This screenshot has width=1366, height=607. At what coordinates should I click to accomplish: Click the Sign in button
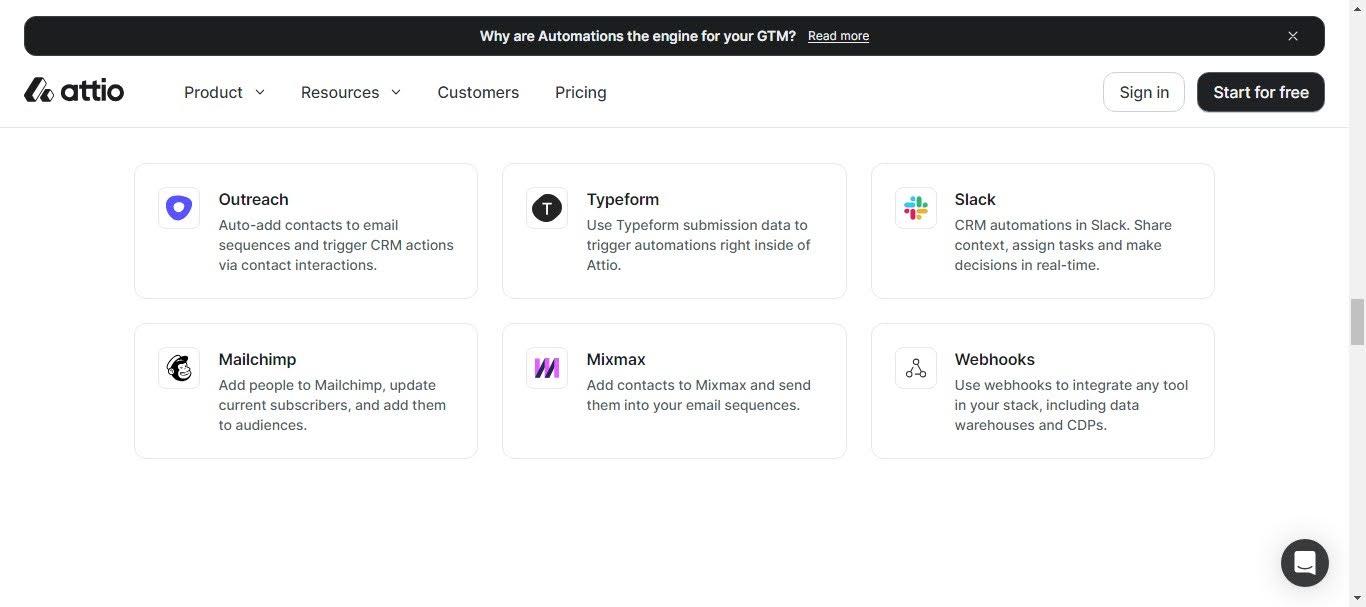tap(1143, 92)
